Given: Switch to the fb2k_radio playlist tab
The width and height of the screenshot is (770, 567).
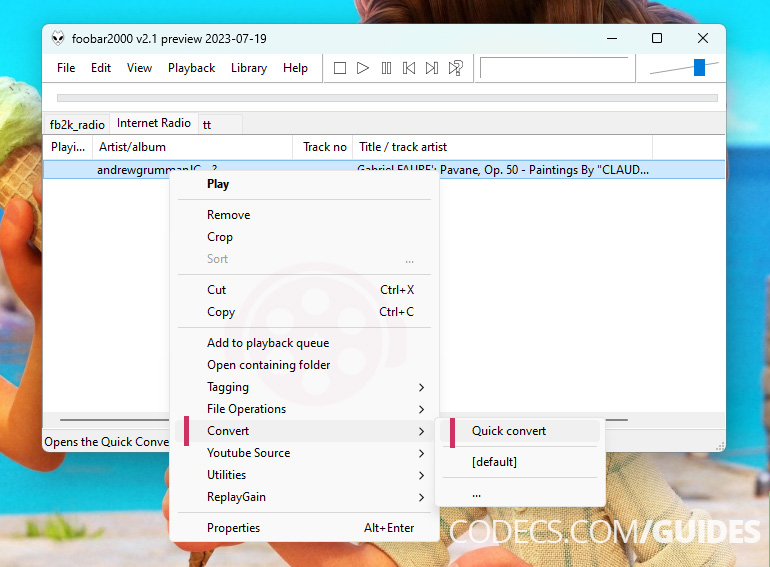Looking at the screenshot, I should pos(77,125).
